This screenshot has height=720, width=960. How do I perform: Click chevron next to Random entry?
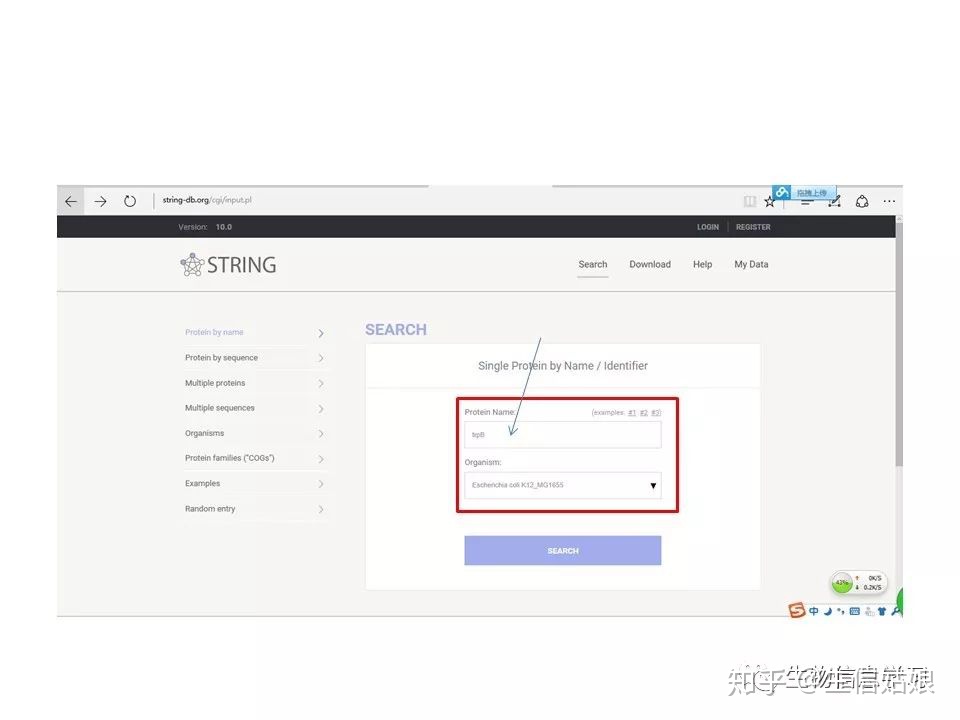tap(321, 509)
